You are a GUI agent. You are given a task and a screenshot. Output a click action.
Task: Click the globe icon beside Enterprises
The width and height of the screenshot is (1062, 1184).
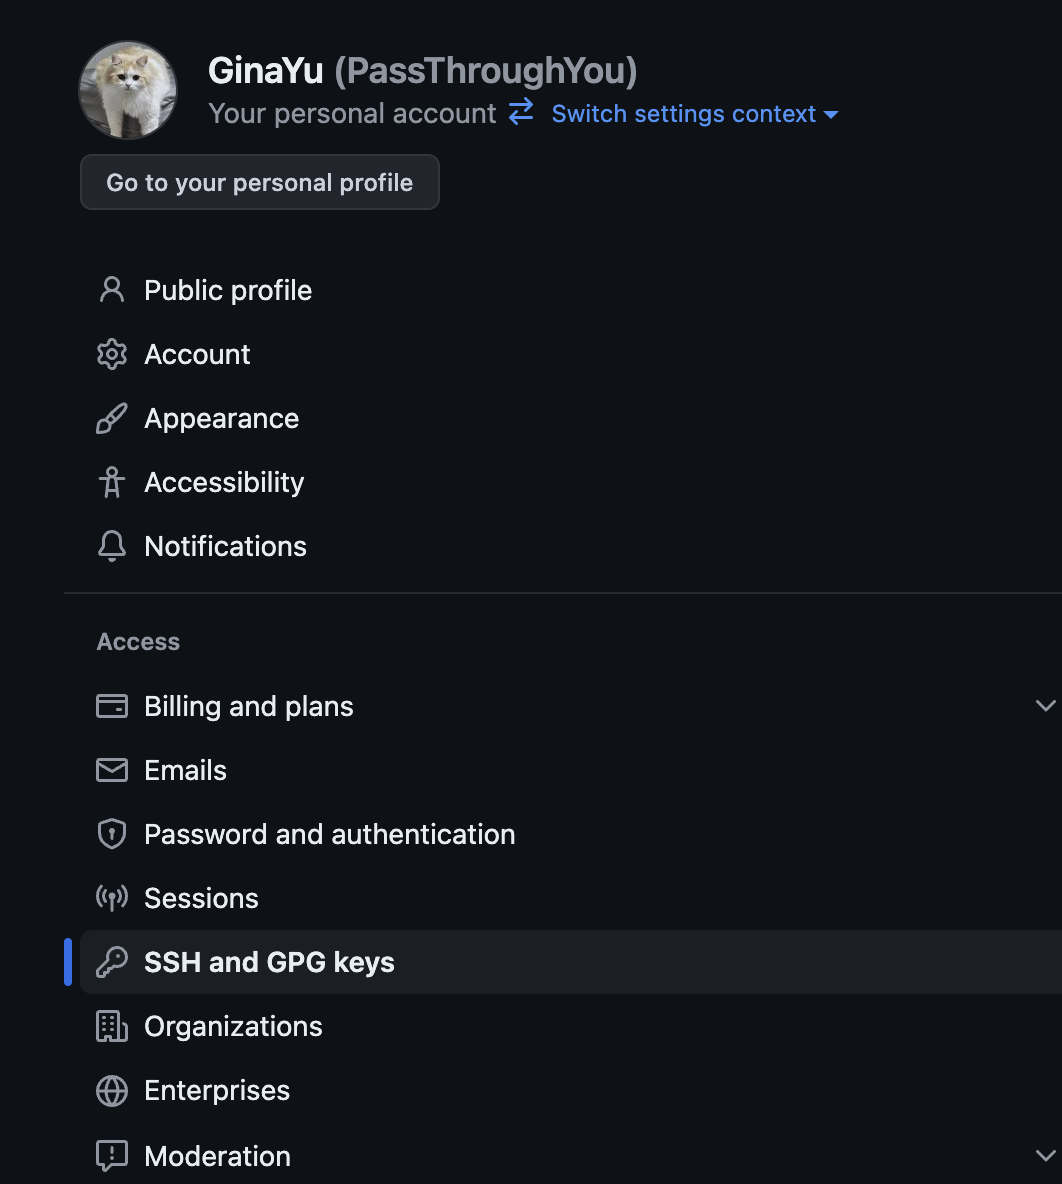[112, 1090]
